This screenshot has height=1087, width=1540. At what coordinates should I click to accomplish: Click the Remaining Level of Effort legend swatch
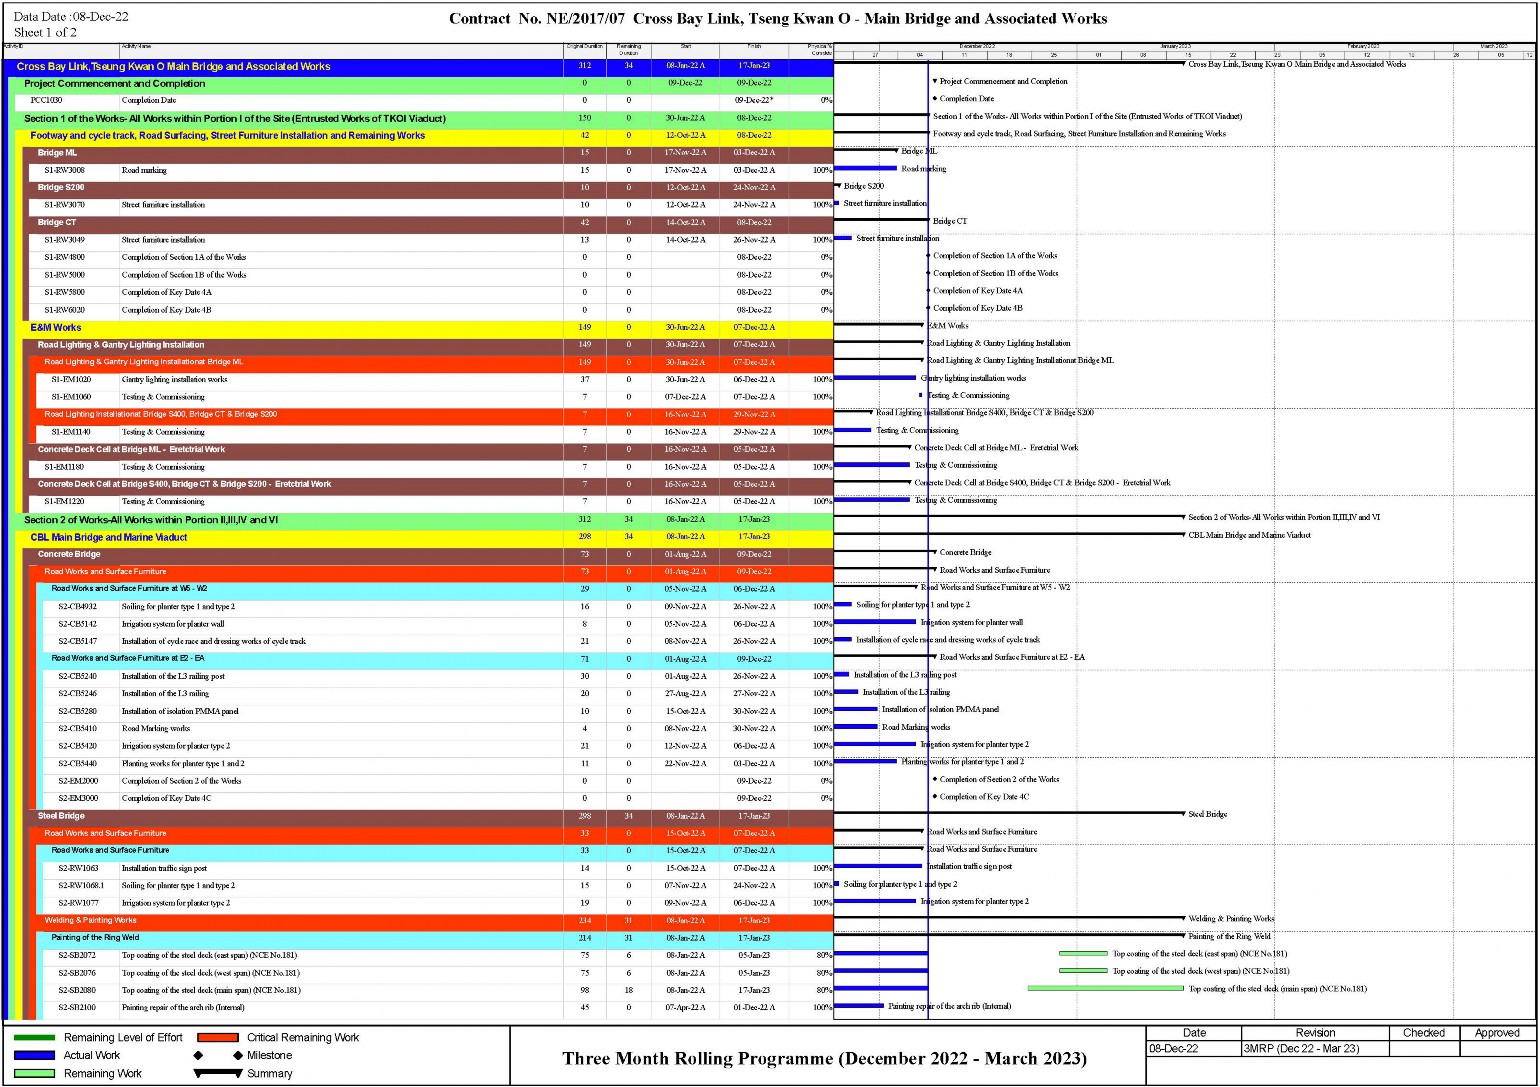(x=34, y=1037)
